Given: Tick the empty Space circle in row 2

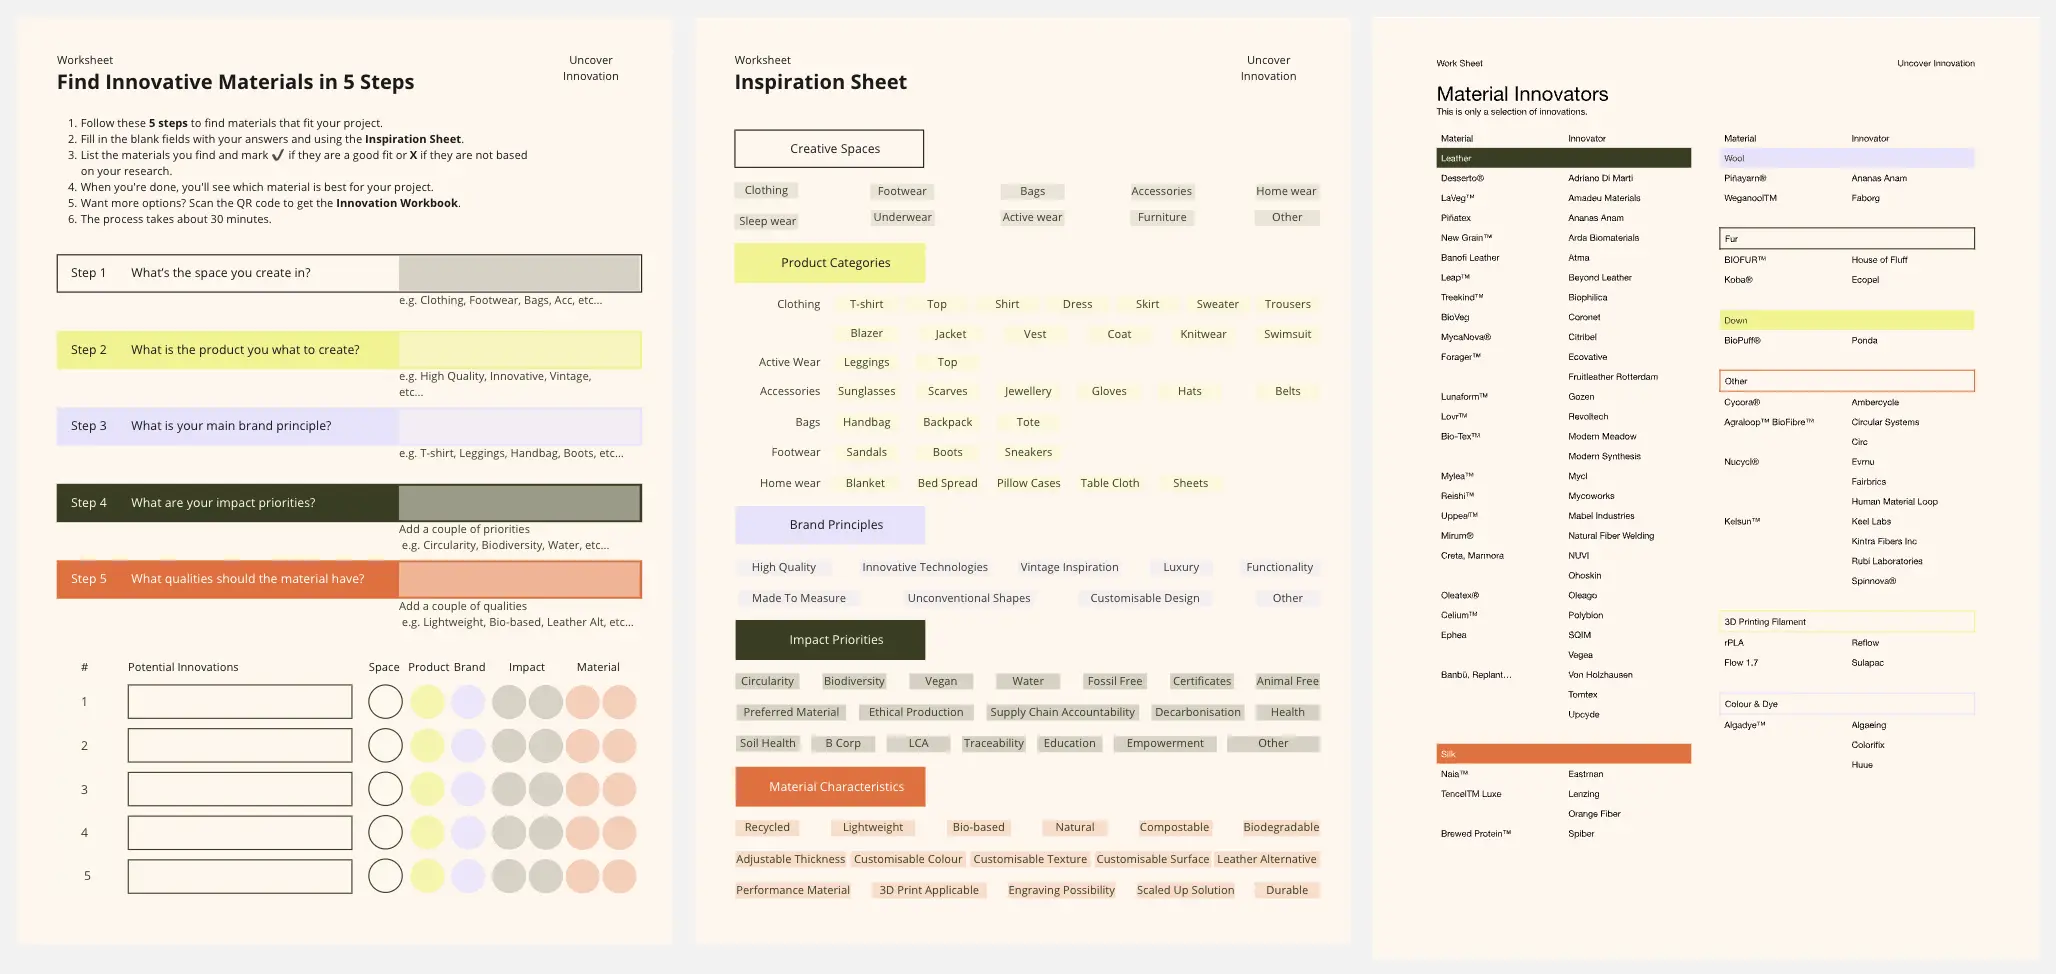Looking at the screenshot, I should point(385,745).
